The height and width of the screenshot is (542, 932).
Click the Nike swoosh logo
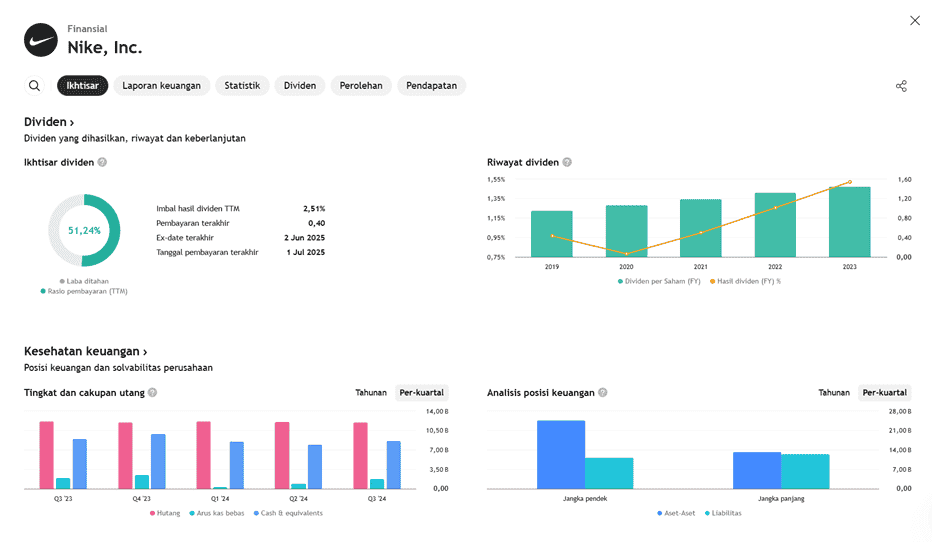click(41, 40)
